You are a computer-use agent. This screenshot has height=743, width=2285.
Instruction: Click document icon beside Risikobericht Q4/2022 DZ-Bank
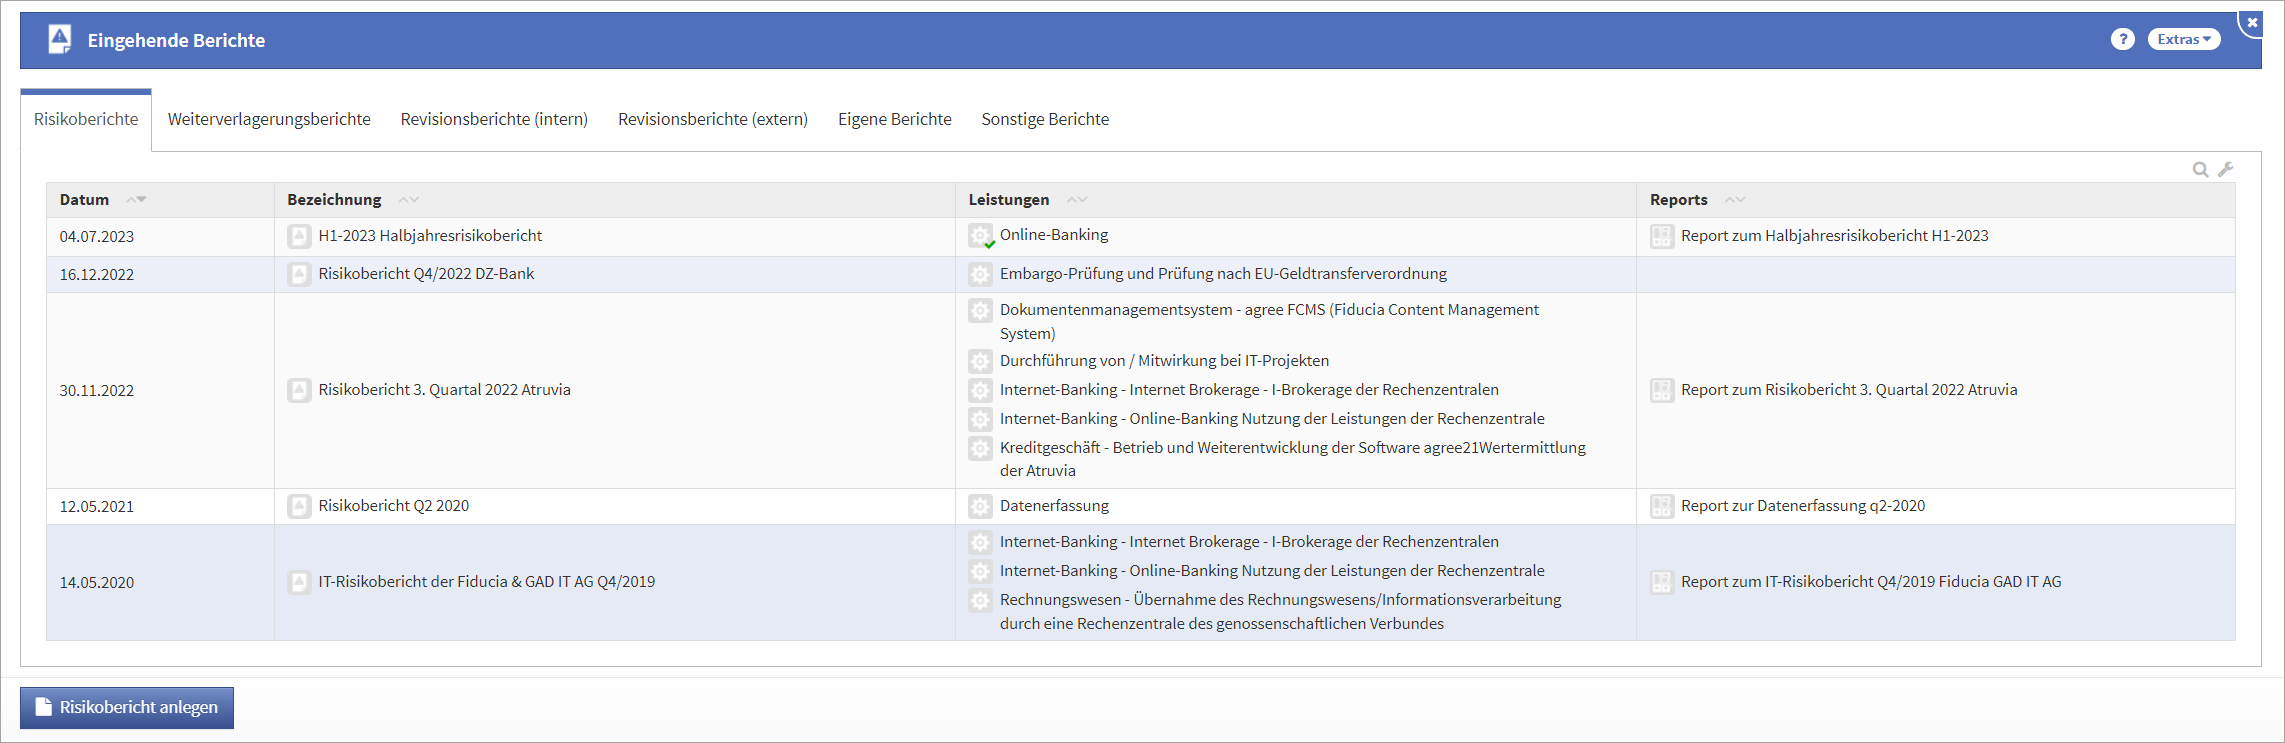point(299,274)
